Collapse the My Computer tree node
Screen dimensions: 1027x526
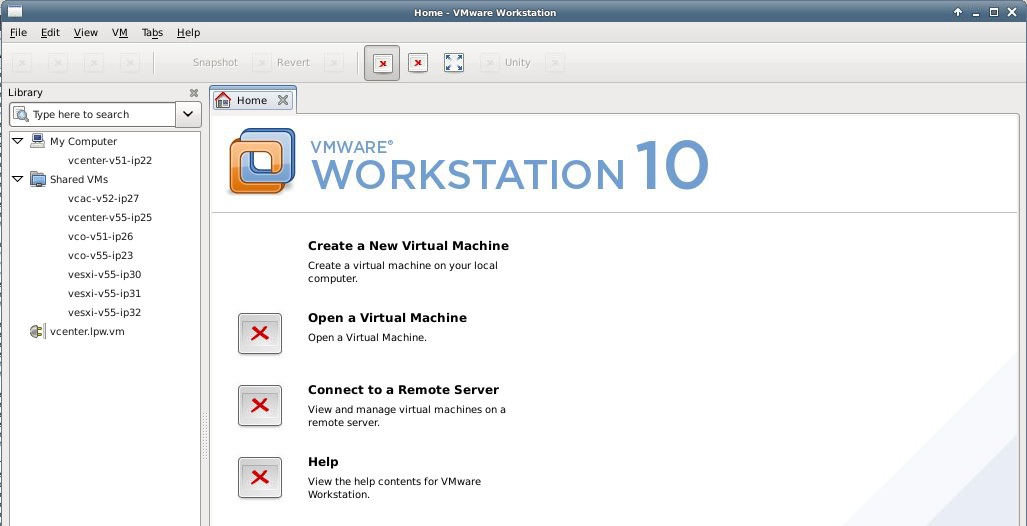click(x=18, y=141)
